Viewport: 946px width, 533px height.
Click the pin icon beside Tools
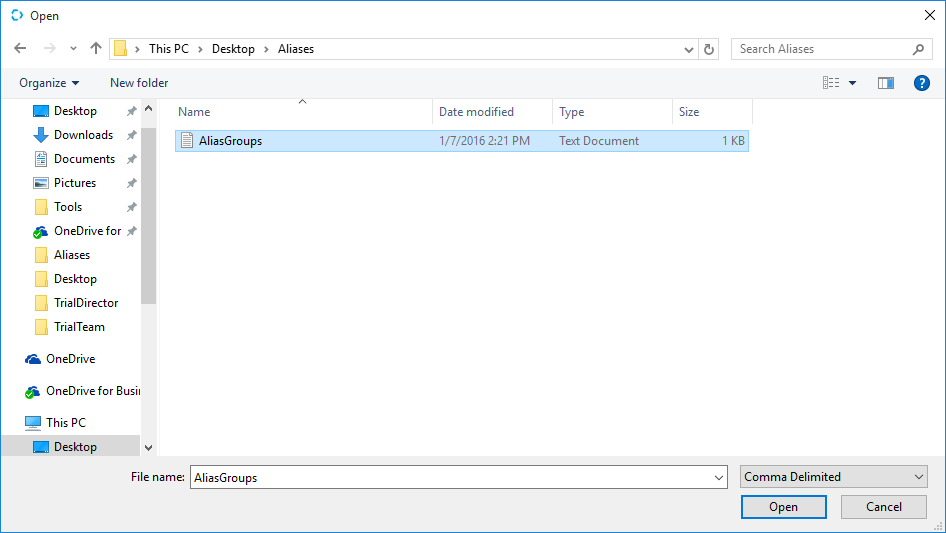click(131, 207)
